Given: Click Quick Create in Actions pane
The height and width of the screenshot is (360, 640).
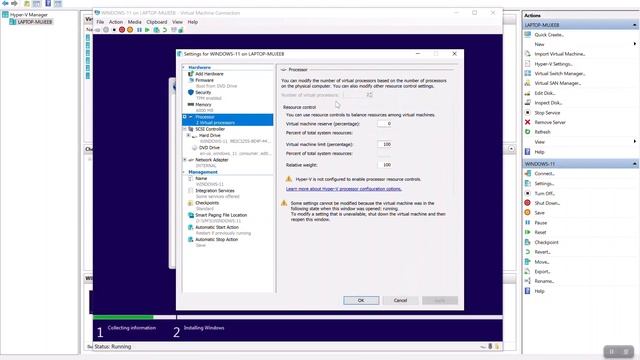Looking at the screenshot, I should 549,35.
